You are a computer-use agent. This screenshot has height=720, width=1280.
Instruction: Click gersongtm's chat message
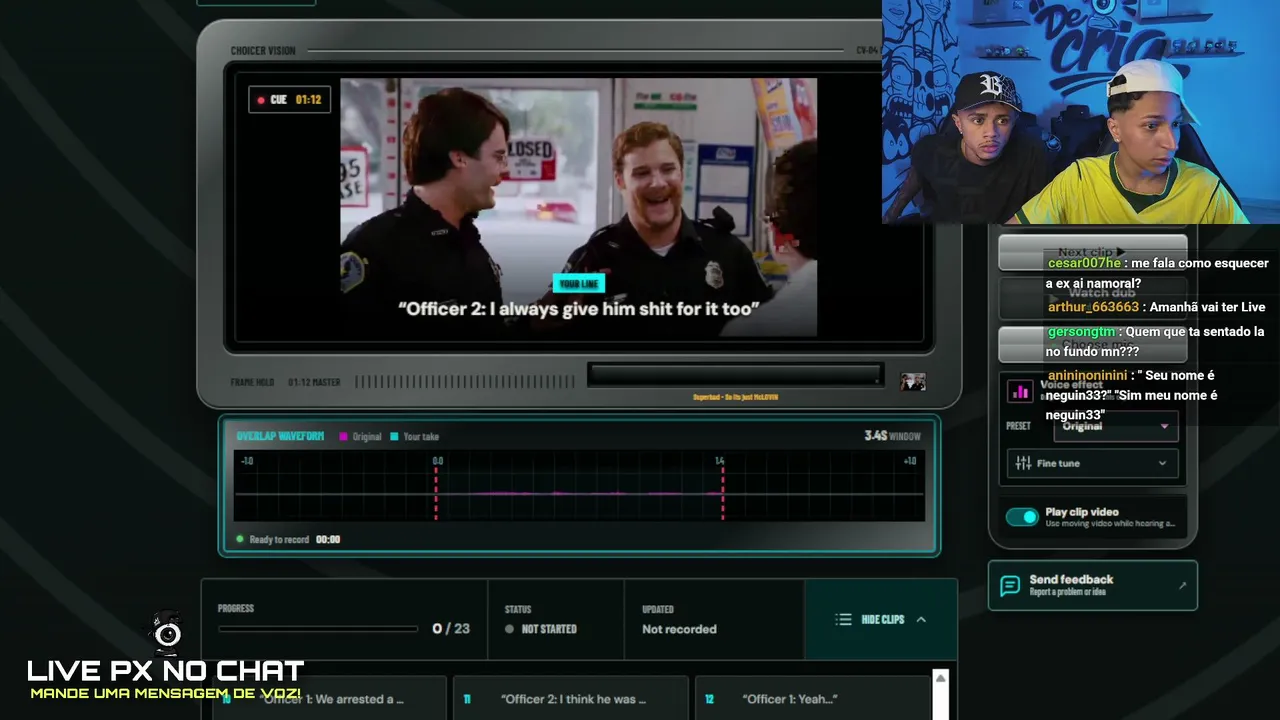[1155, 341]
